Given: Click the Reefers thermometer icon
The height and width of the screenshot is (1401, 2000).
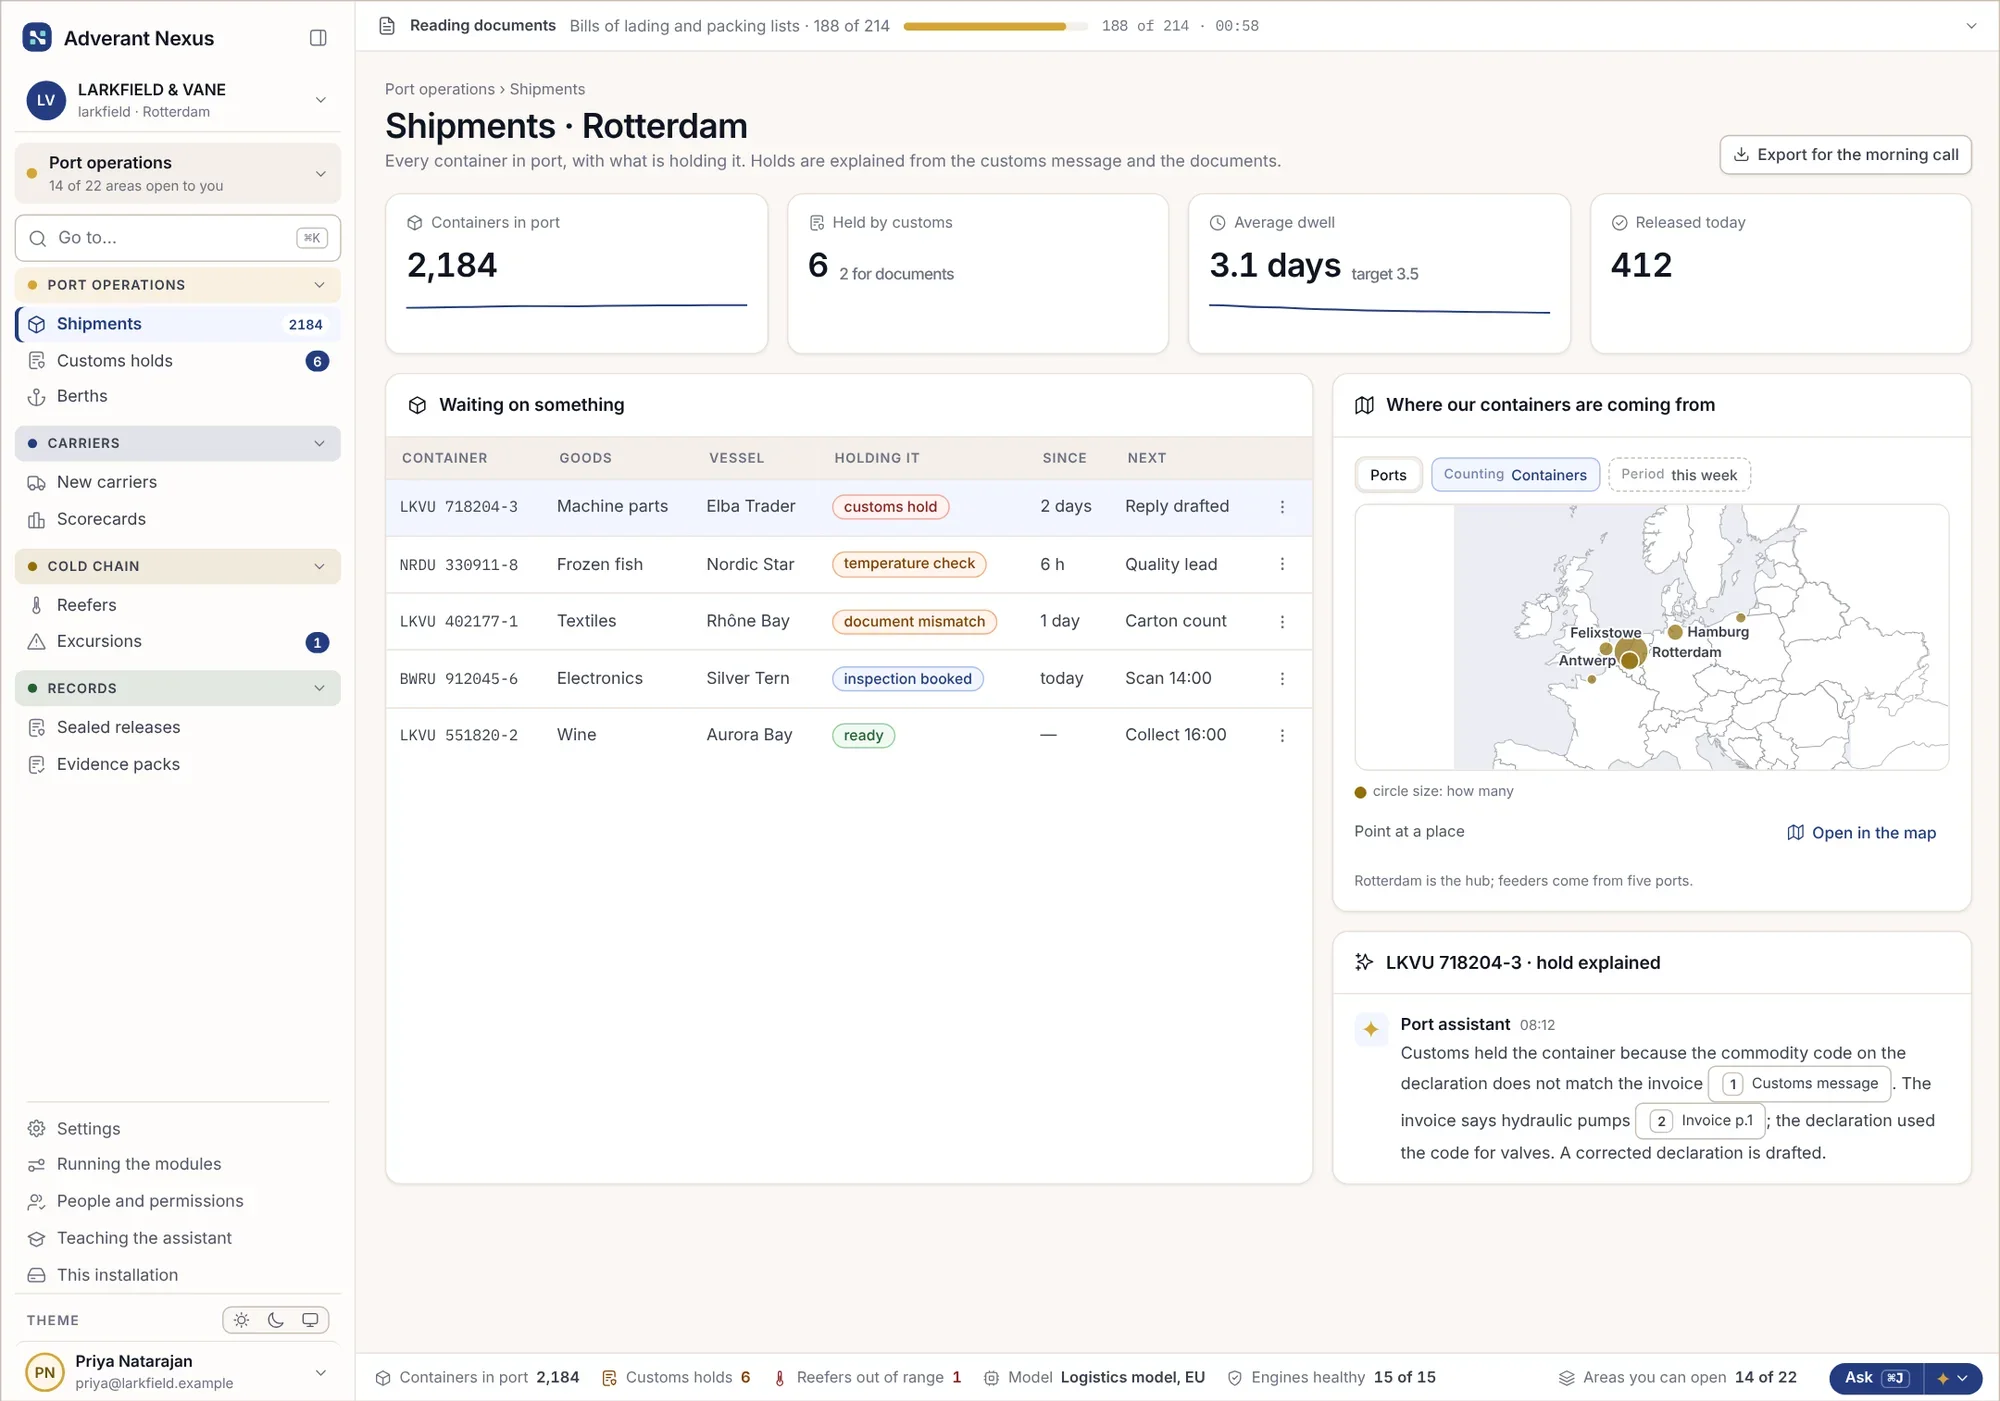Looking at the screenshot, I should point(37,605).
